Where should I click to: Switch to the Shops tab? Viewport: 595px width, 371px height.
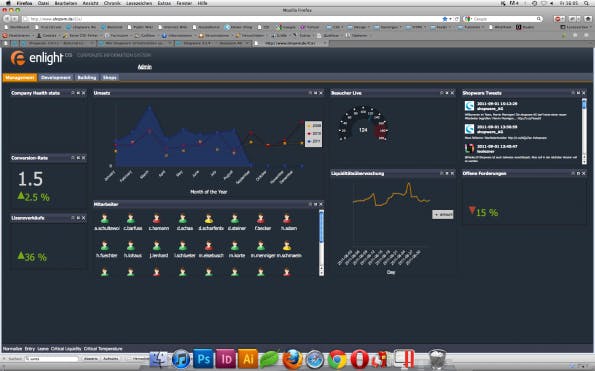(x=110, y=77)
